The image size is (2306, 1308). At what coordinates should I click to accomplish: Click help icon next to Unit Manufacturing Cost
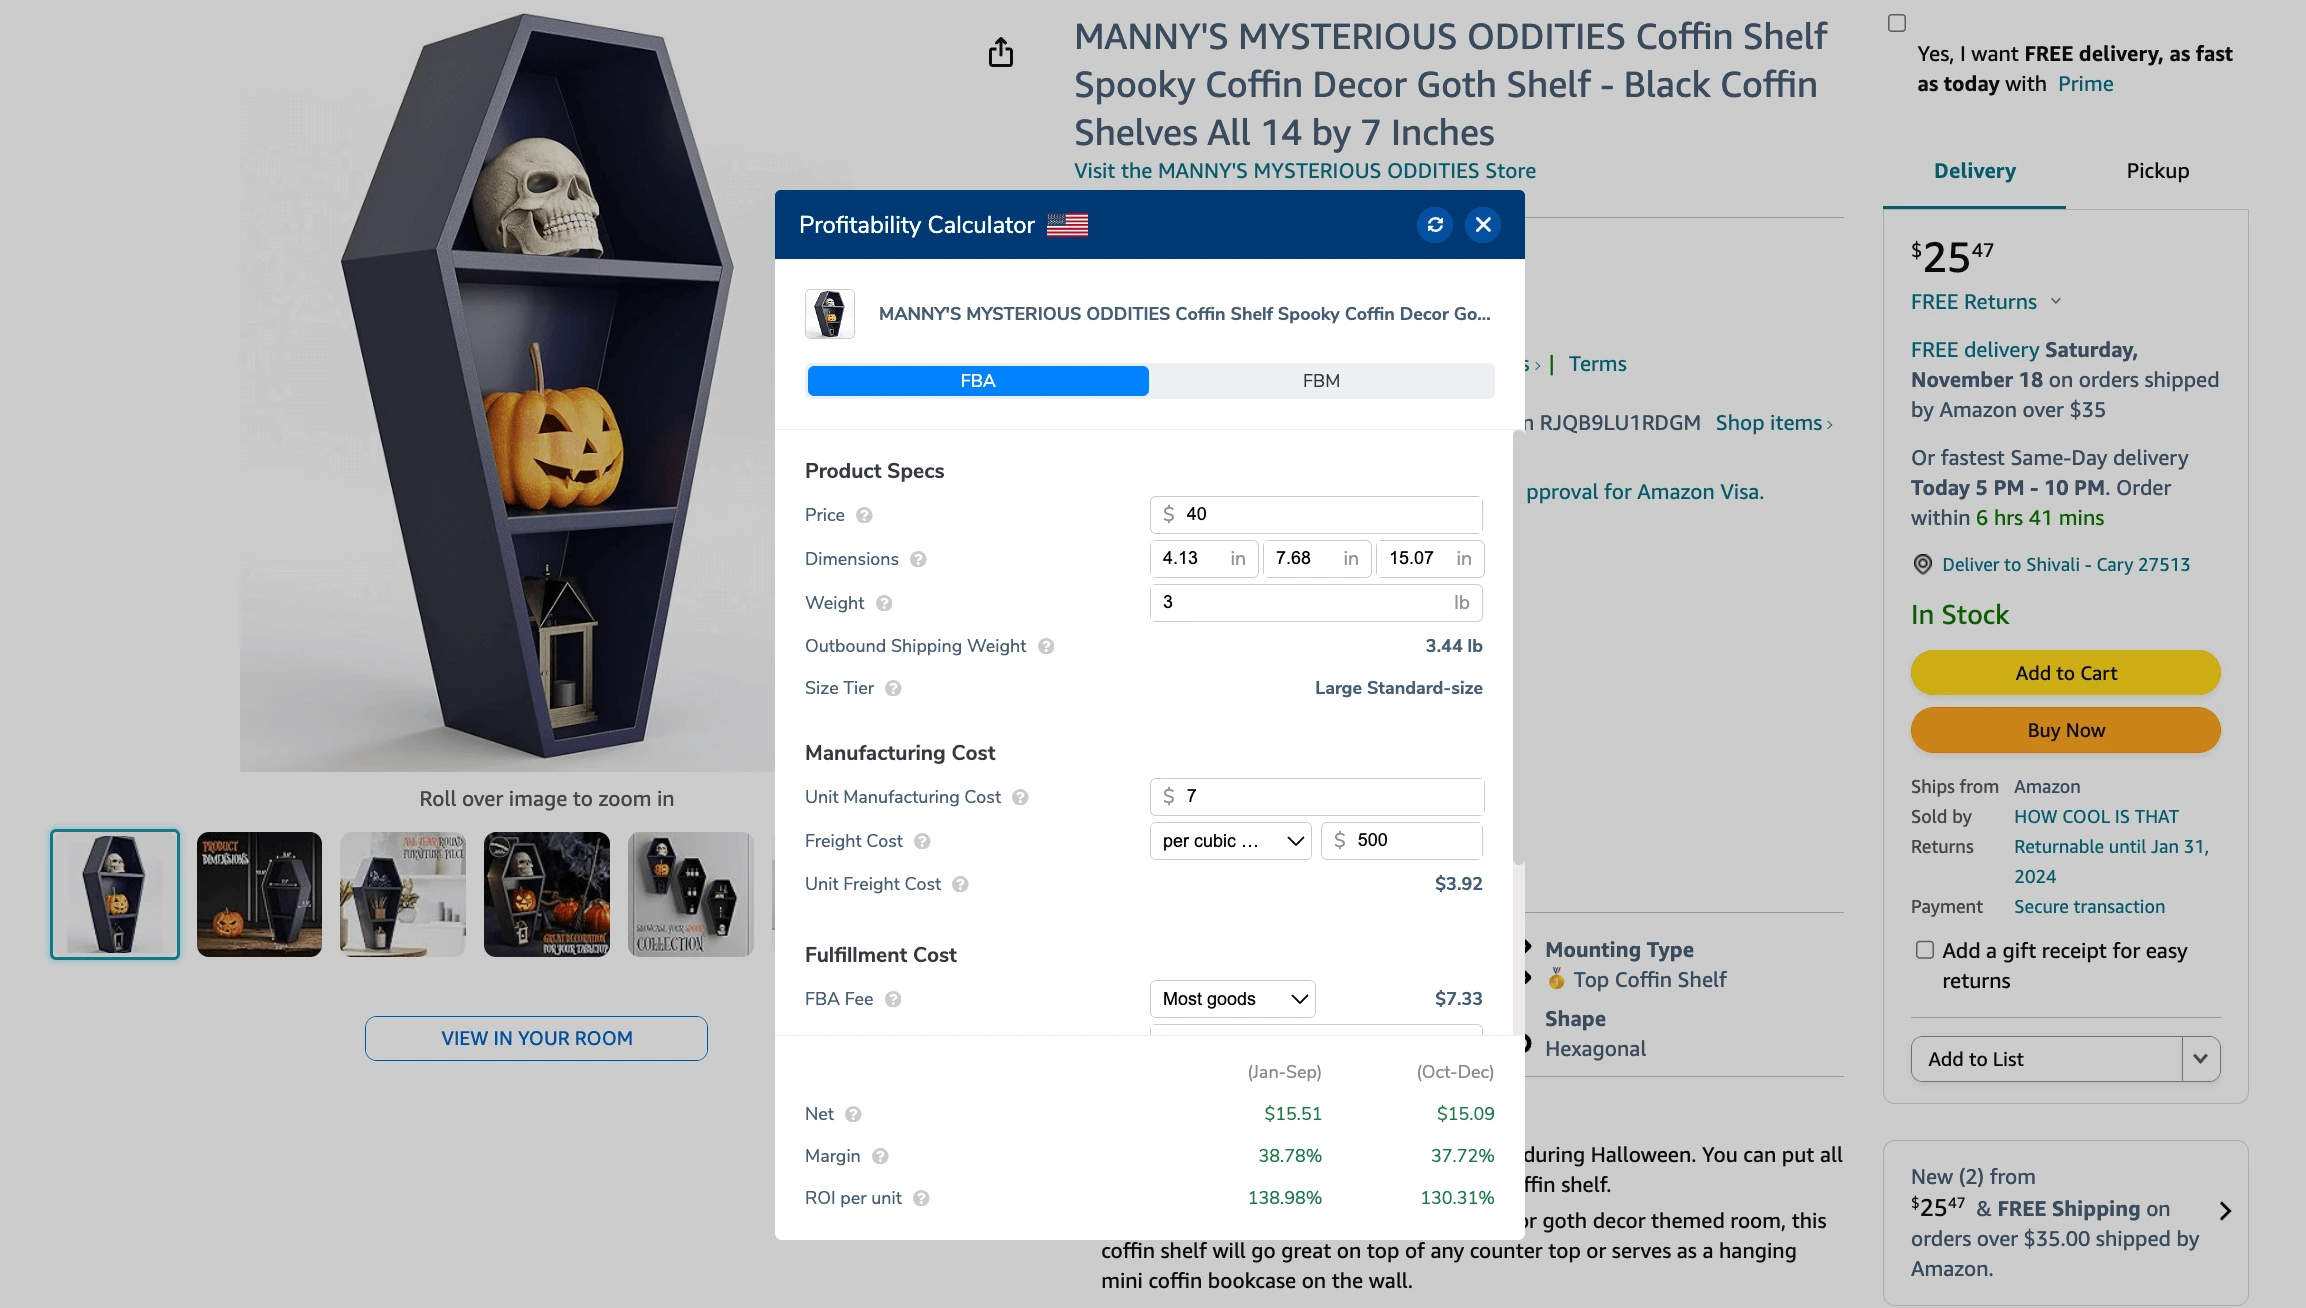pyautogui.click(x=1020, y=797)
